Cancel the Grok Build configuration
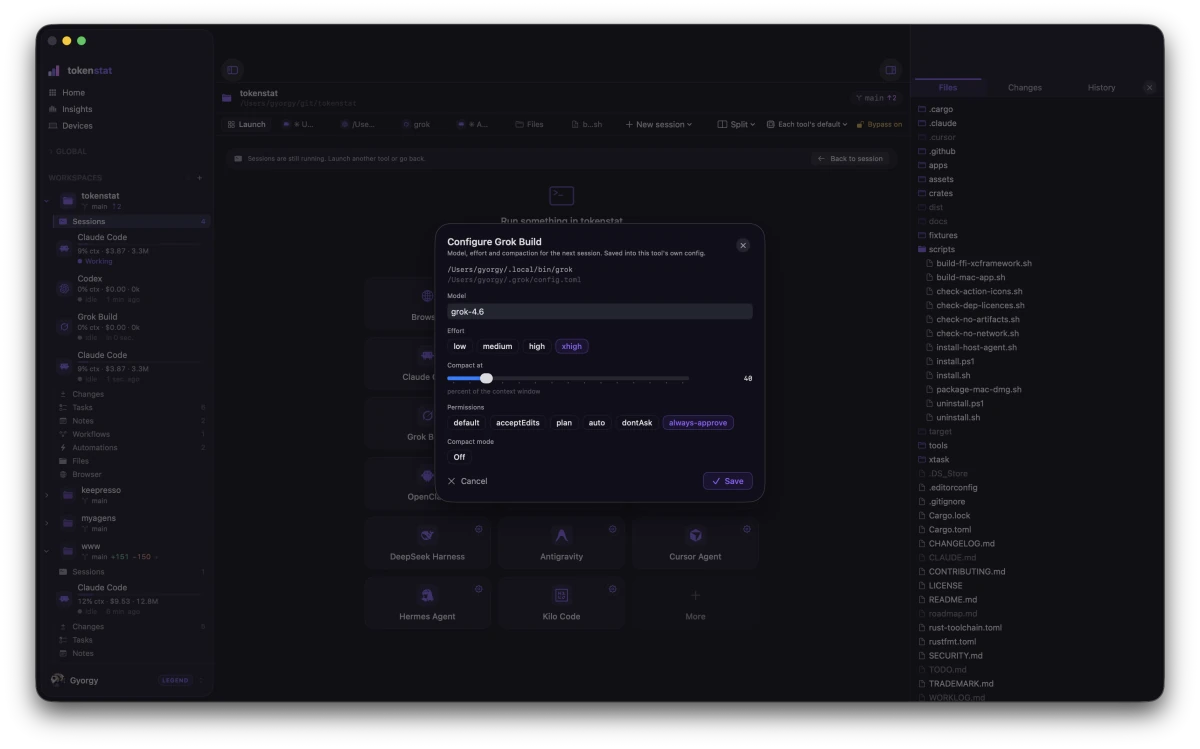 point(468,481)
